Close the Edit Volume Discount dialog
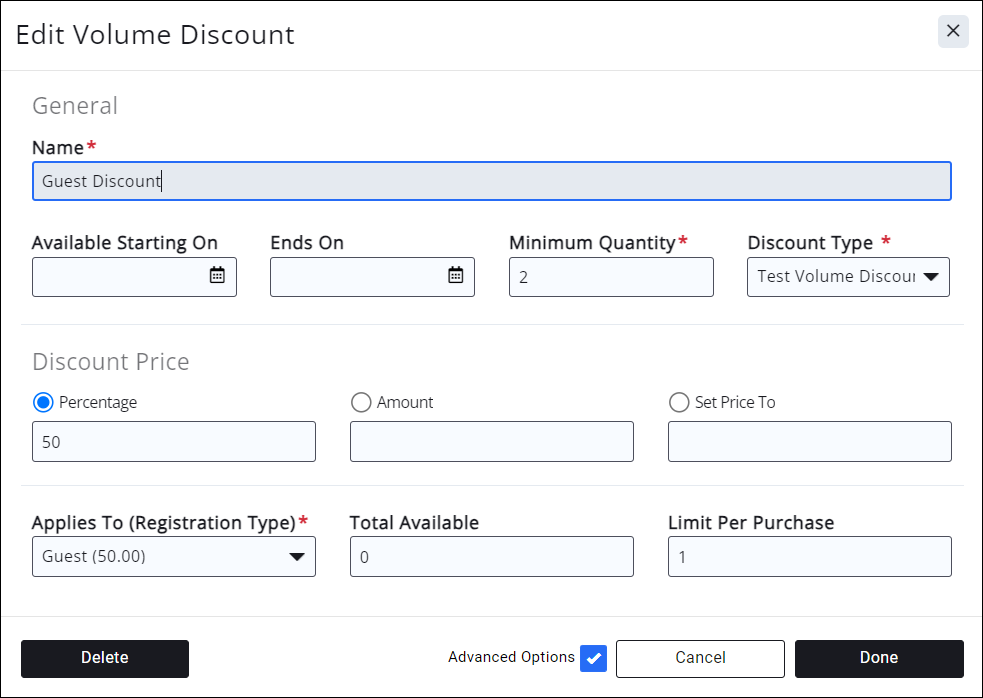Viewport: 983px width, 698px height. click(953, 32)
